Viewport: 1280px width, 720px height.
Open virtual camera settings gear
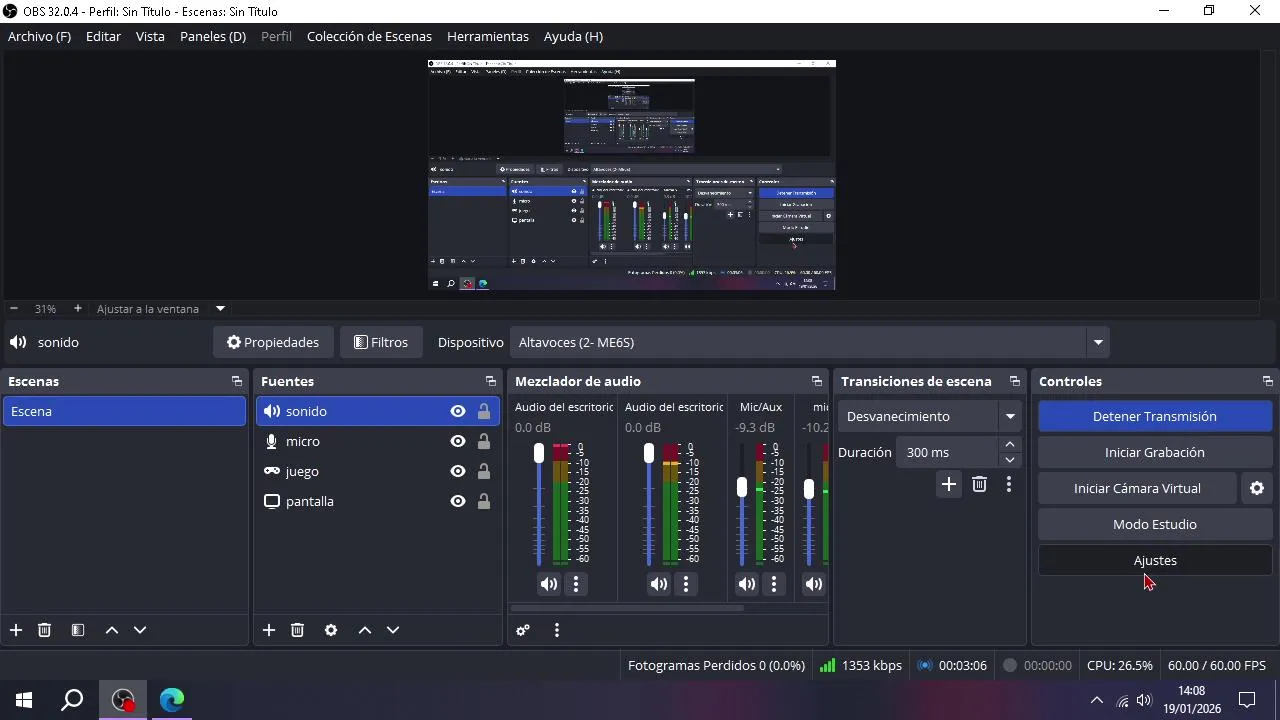(x=1257, y=488)
